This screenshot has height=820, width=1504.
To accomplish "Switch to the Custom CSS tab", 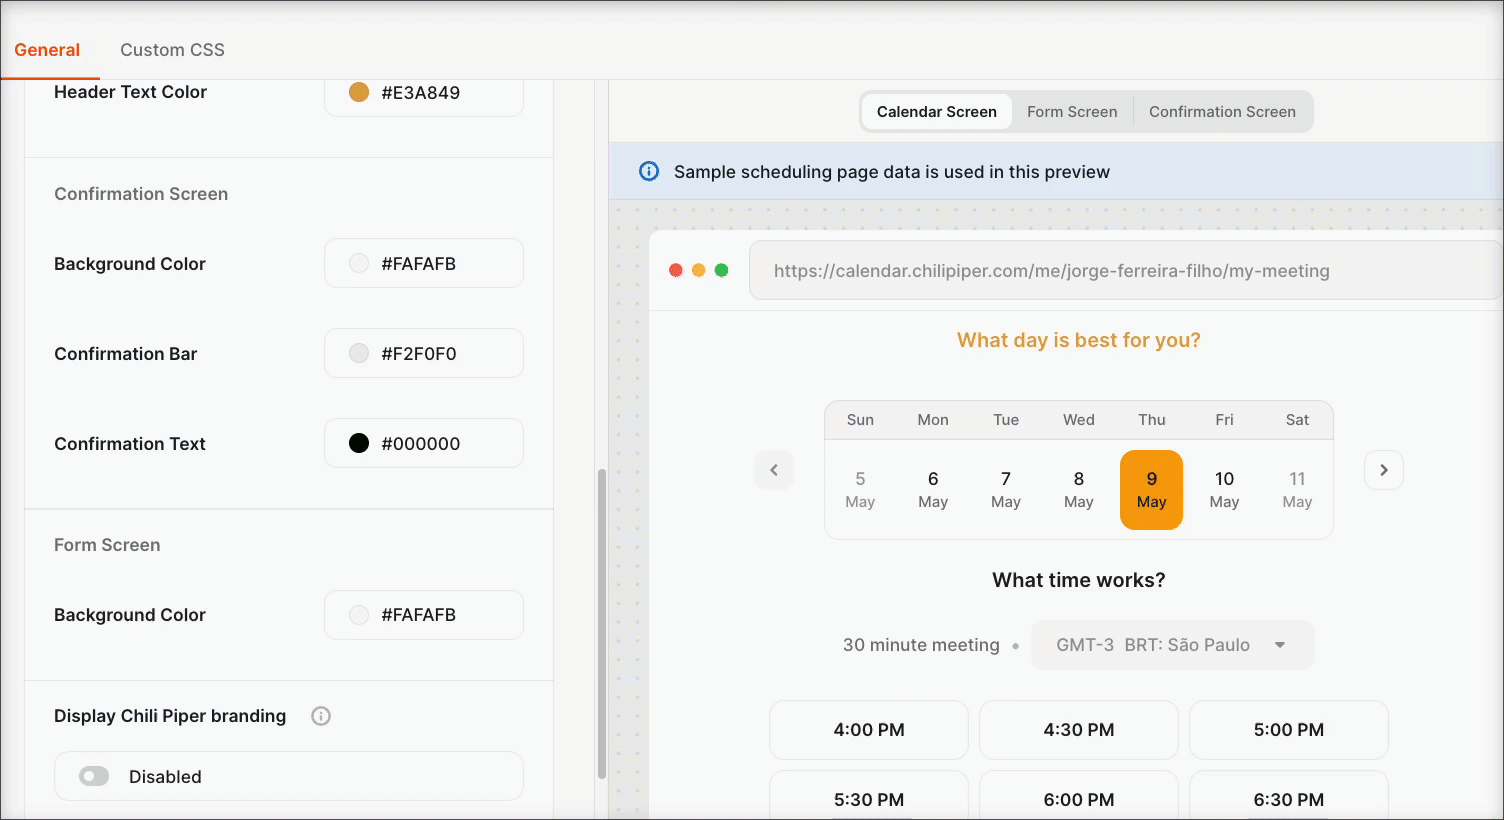I will point(172,50).
